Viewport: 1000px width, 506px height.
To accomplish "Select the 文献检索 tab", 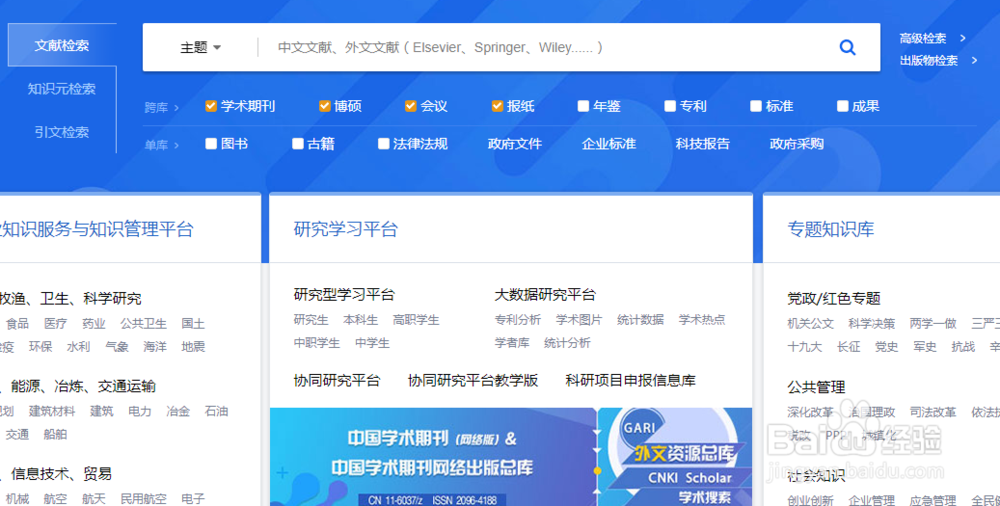I will pos(62,45).
